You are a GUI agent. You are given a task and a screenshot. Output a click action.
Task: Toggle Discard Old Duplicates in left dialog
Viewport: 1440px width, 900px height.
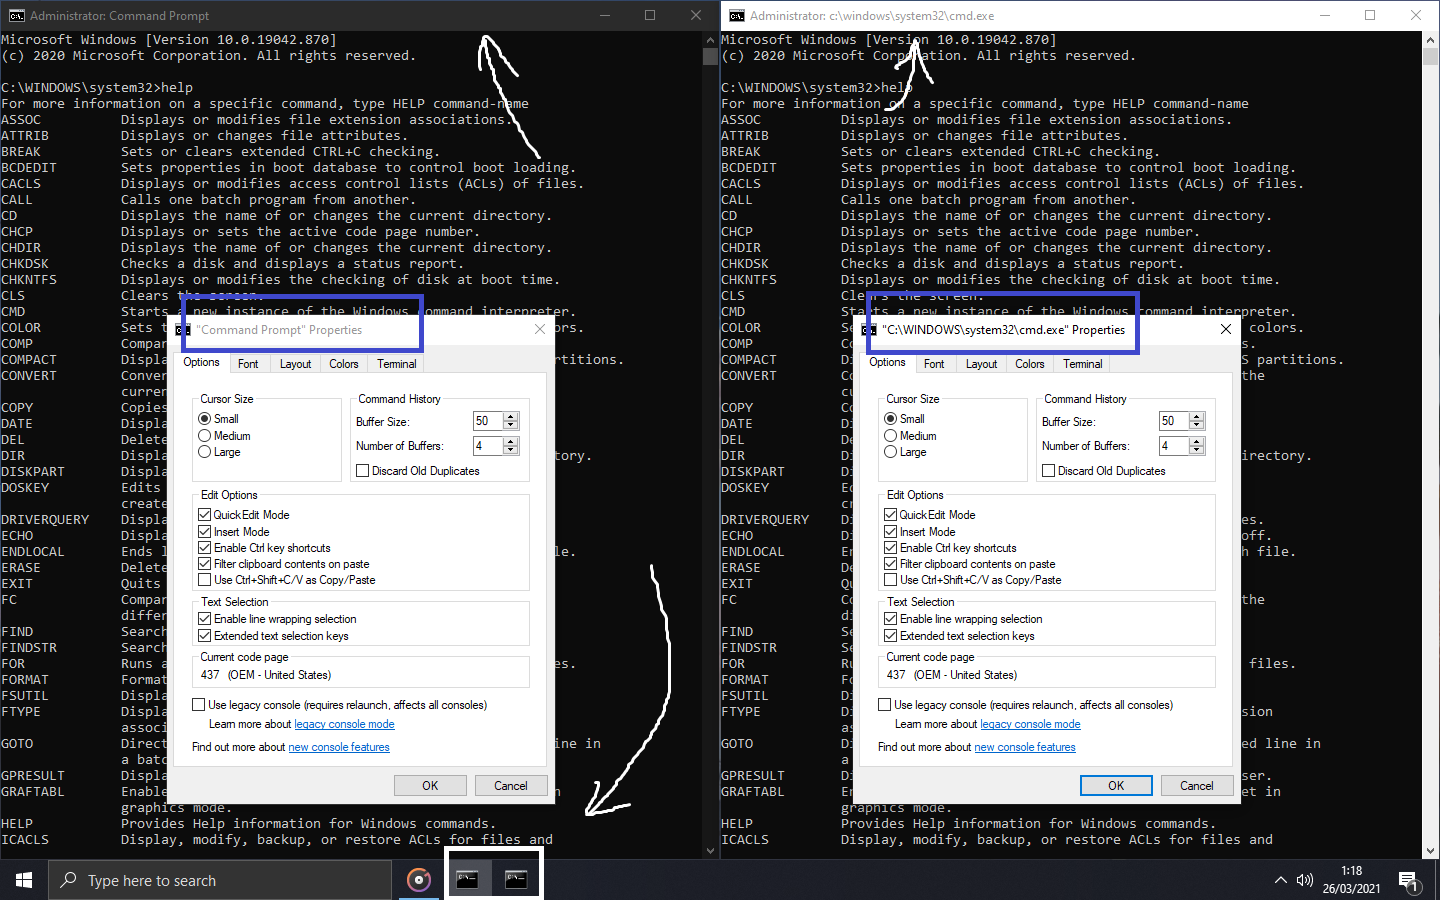(x=363, y=471)
